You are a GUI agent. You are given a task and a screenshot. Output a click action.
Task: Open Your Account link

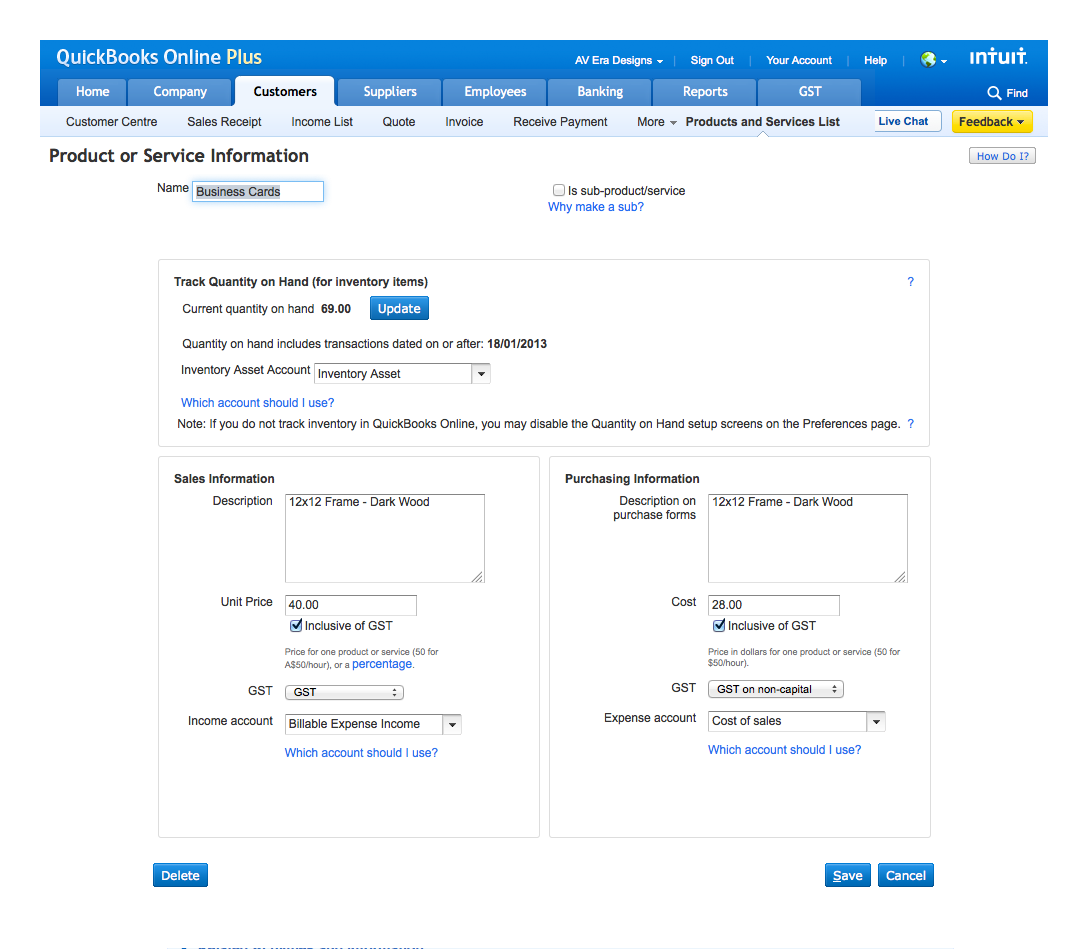click(x=799, y=60)
